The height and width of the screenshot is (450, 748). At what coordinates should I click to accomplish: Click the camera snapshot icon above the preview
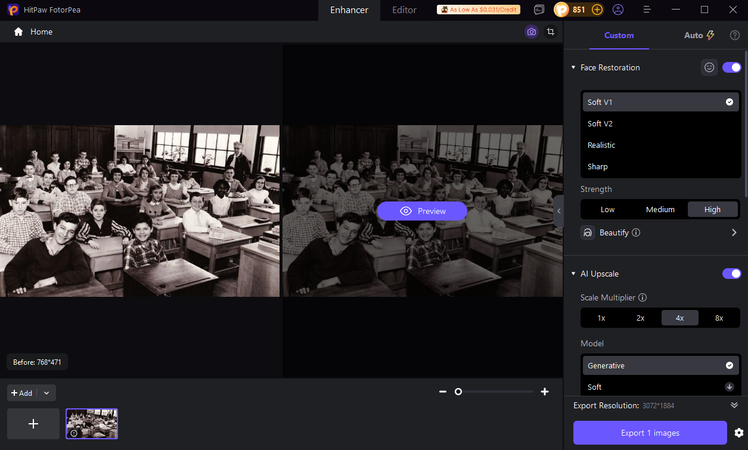pyautogui.click(x=531, y=32)
